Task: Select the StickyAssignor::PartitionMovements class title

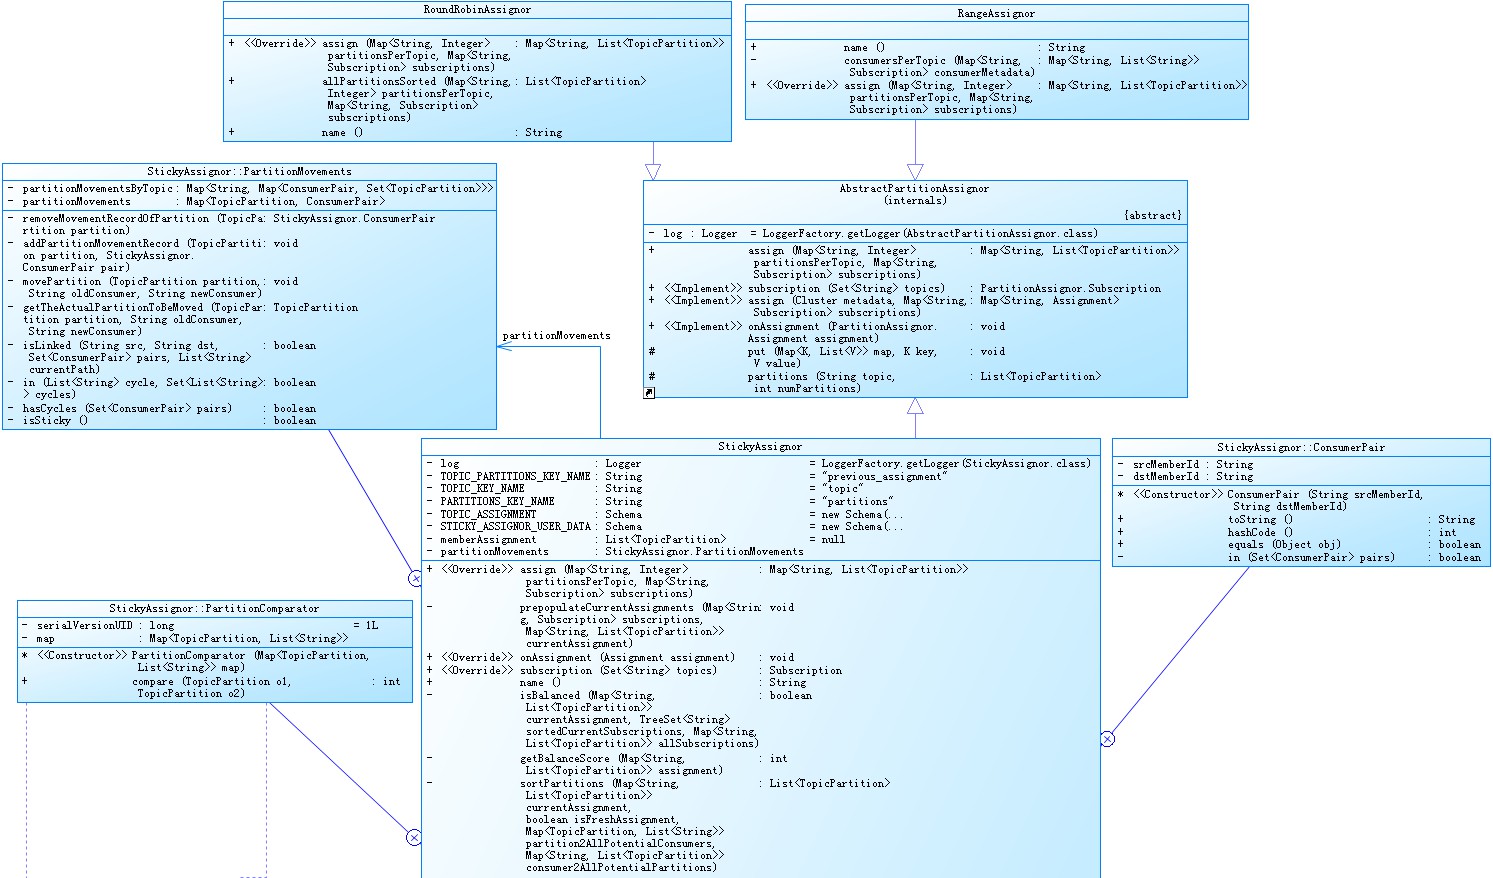Action: coord(249,171)
